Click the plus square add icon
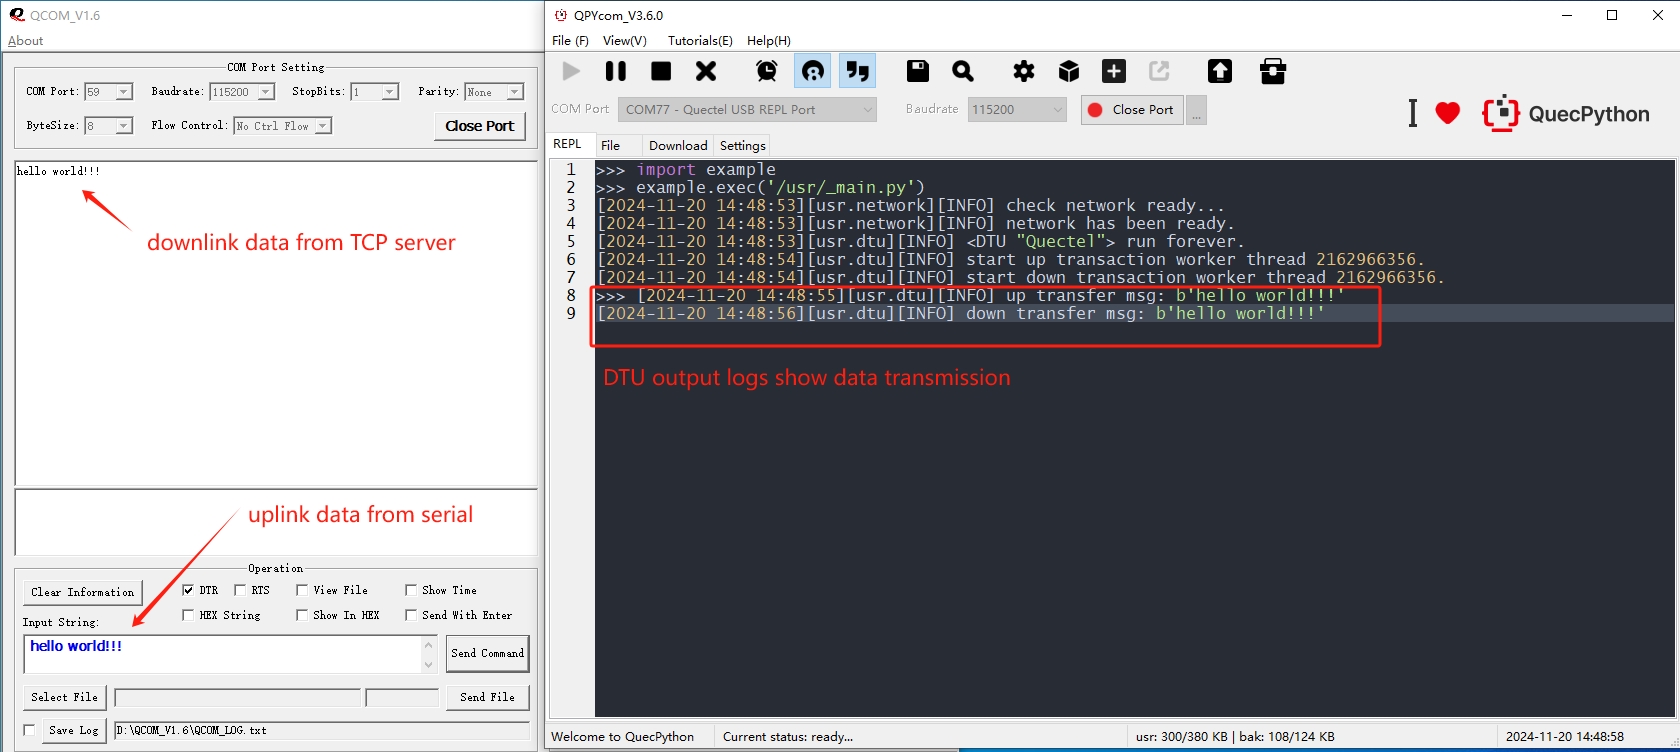The width and height of the screenshot is (1680, 752). point(1114,71)
